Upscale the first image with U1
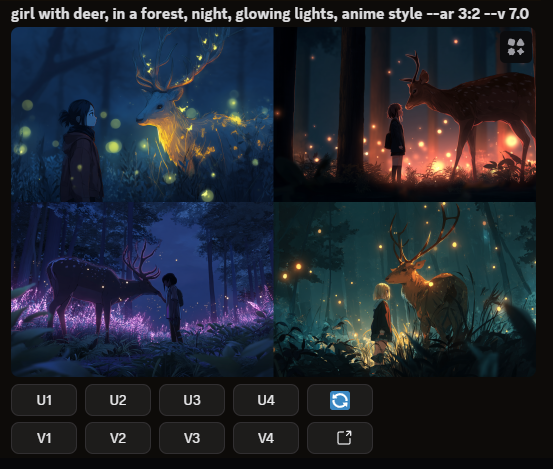This screenshot has width=553, height=469. pyautogui.click(x=44, y=400)
